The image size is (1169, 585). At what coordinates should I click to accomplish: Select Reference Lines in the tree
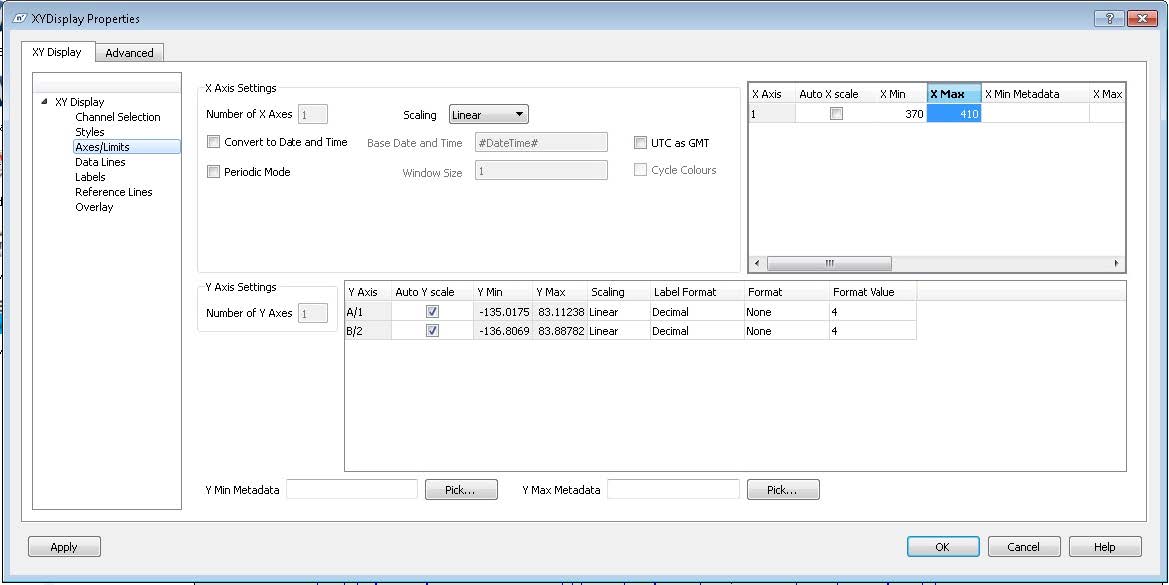pos(113,191)
